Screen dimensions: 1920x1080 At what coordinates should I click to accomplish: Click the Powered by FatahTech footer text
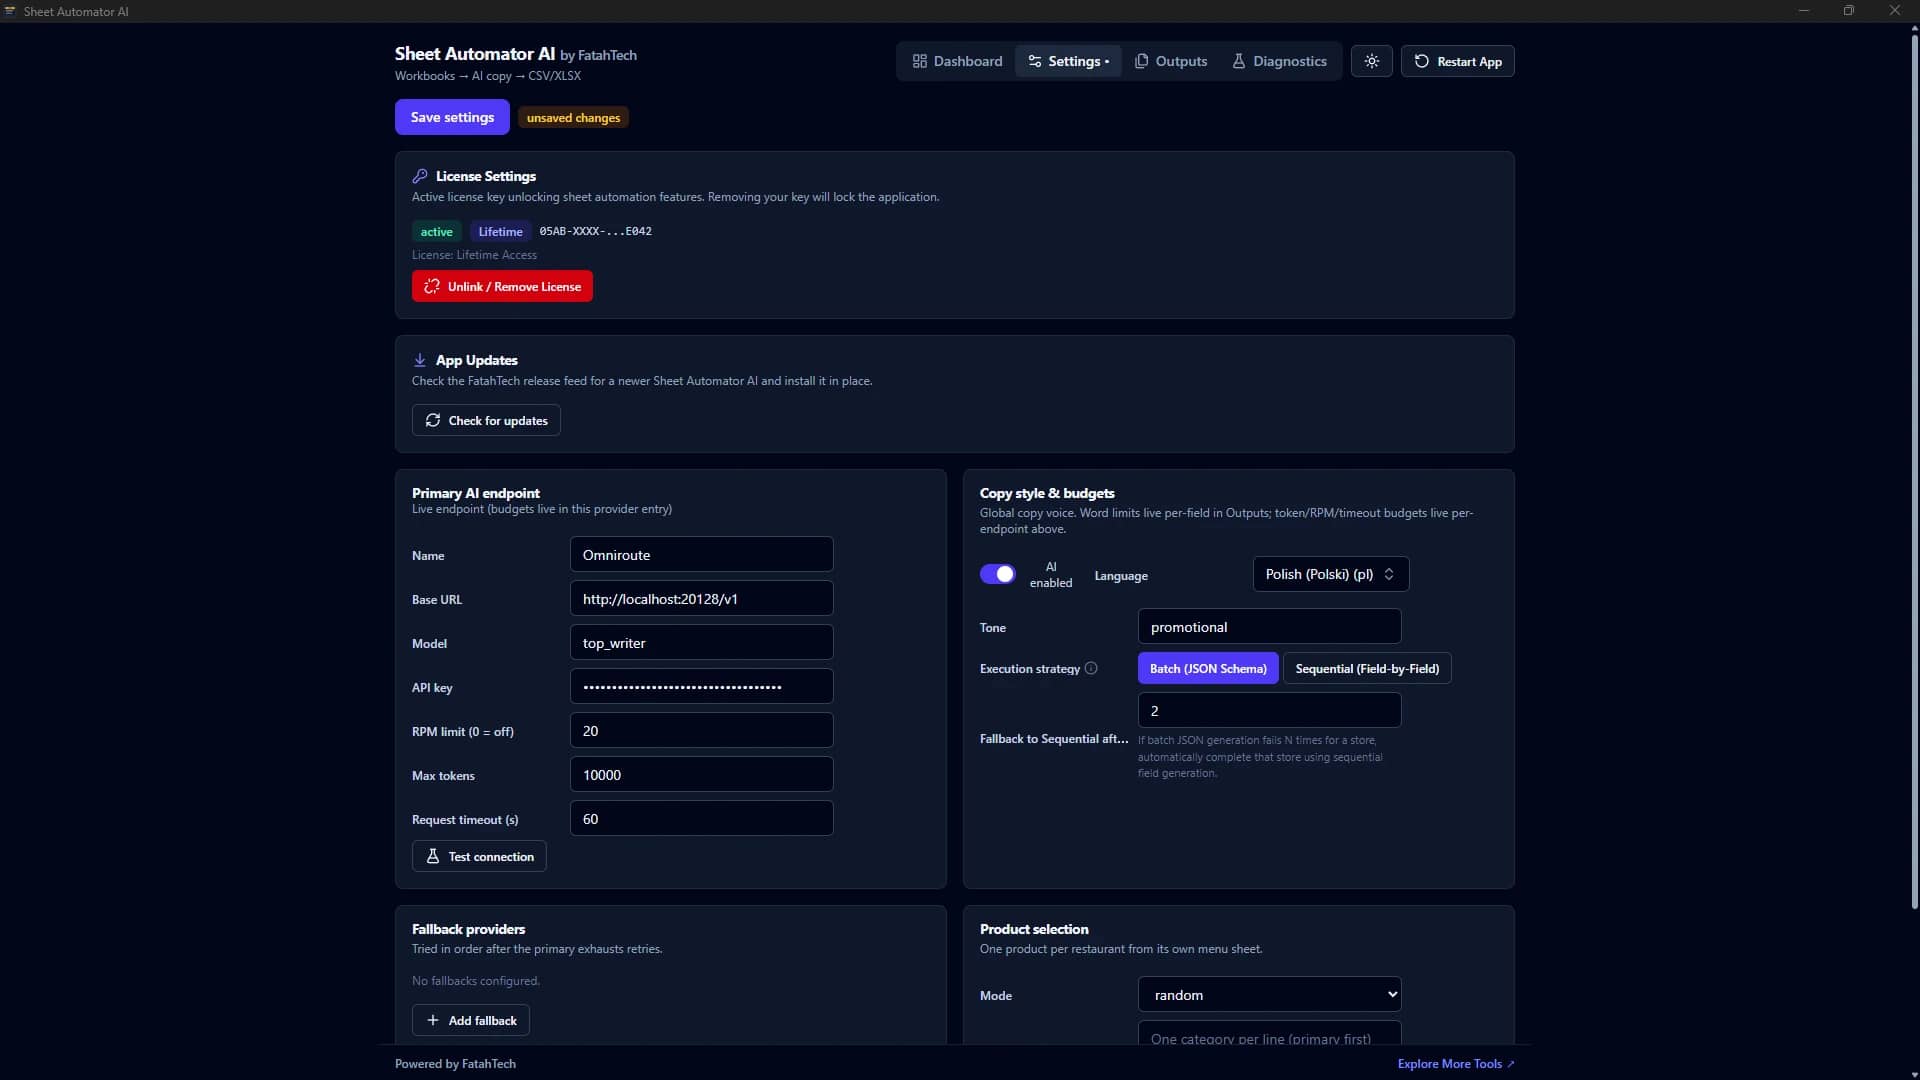pos(455,1064)
